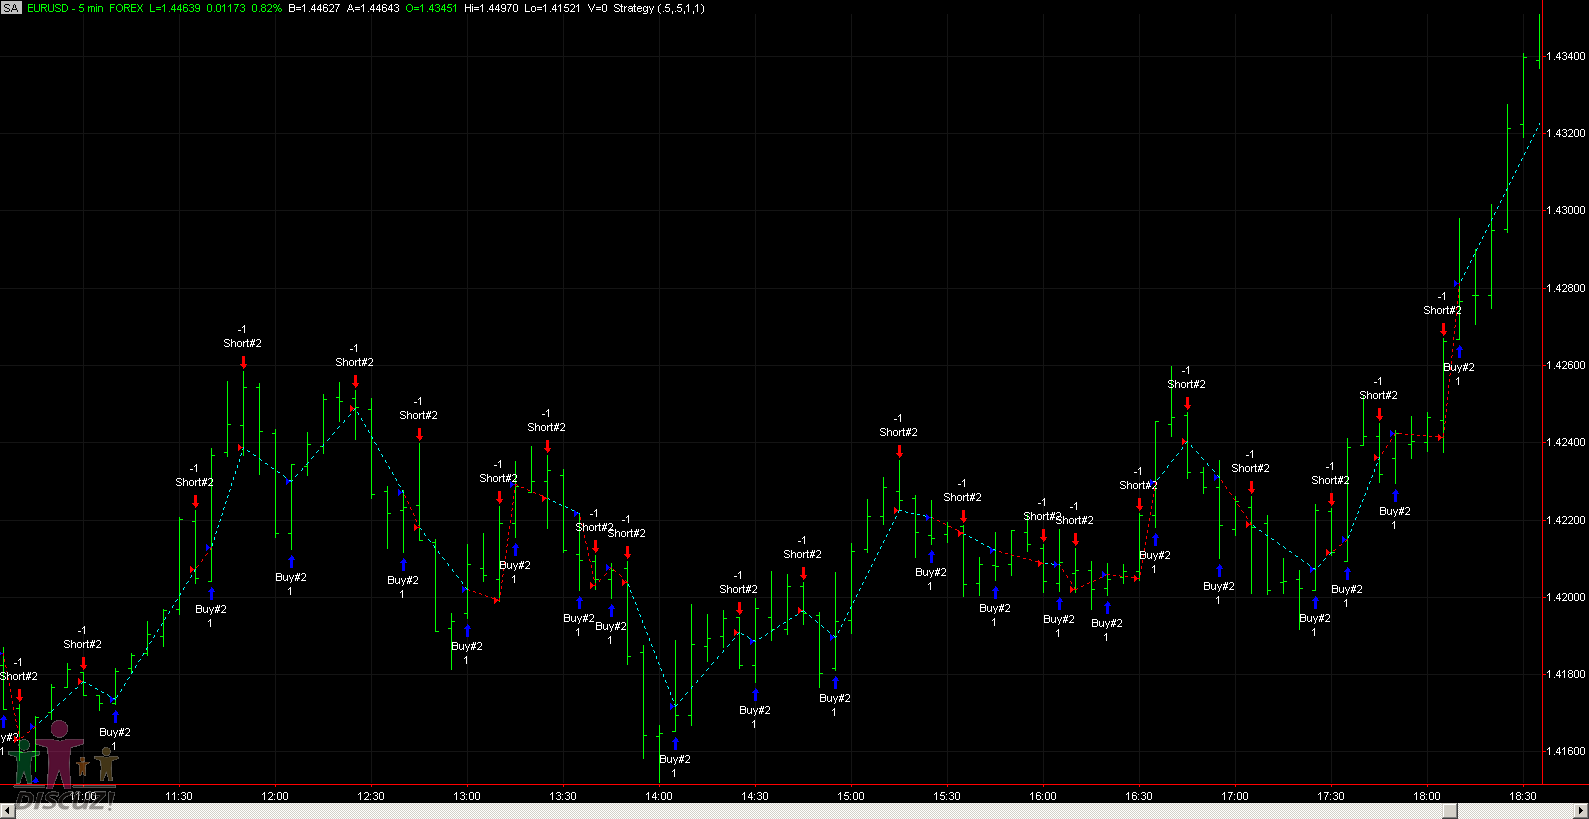
Task: Click the open value O=1.43451
Action: [432, 8]
